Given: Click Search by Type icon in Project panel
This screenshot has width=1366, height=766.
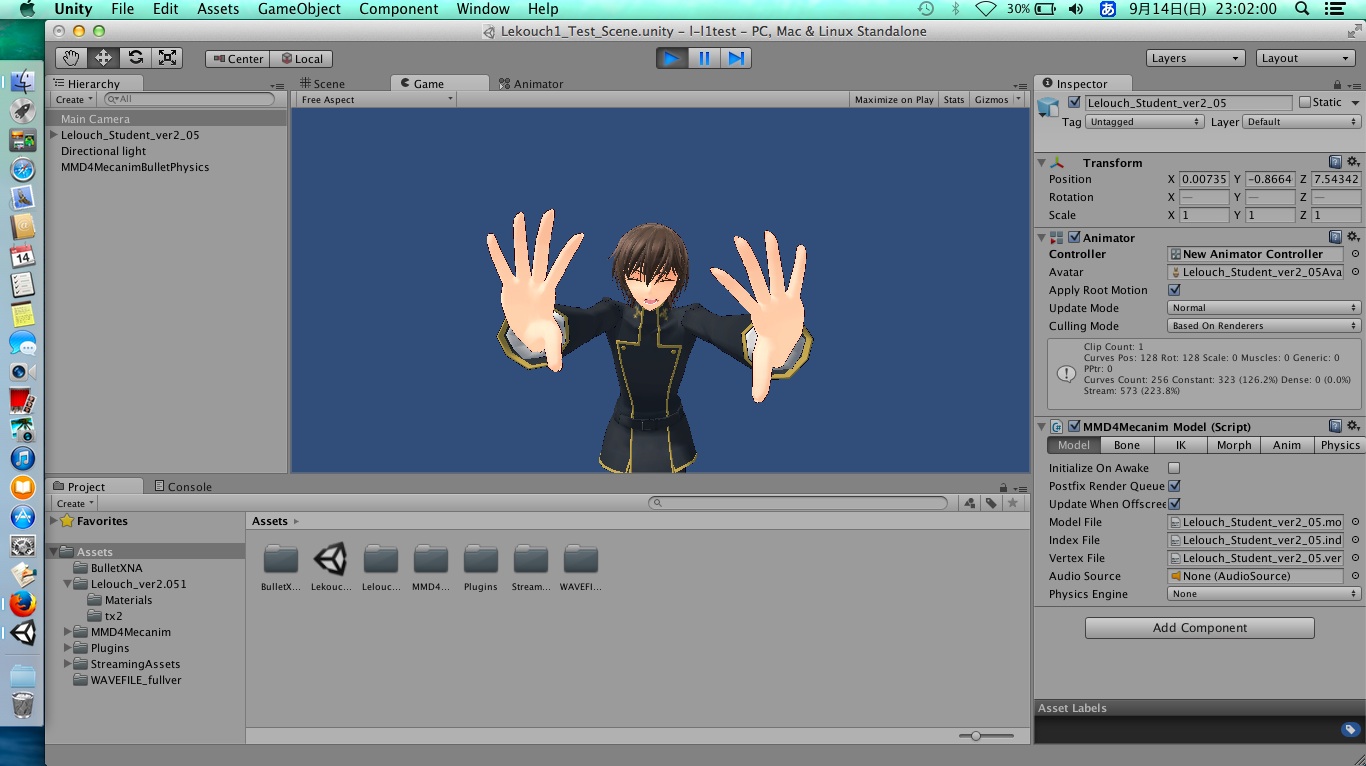Looking at the screenshot, I should (969, 503).
